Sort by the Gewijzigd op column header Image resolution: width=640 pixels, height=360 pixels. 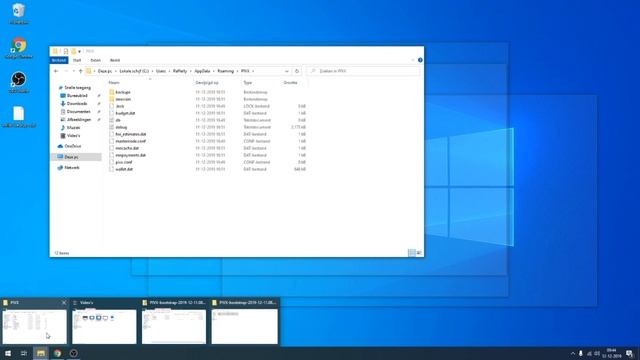207,82
